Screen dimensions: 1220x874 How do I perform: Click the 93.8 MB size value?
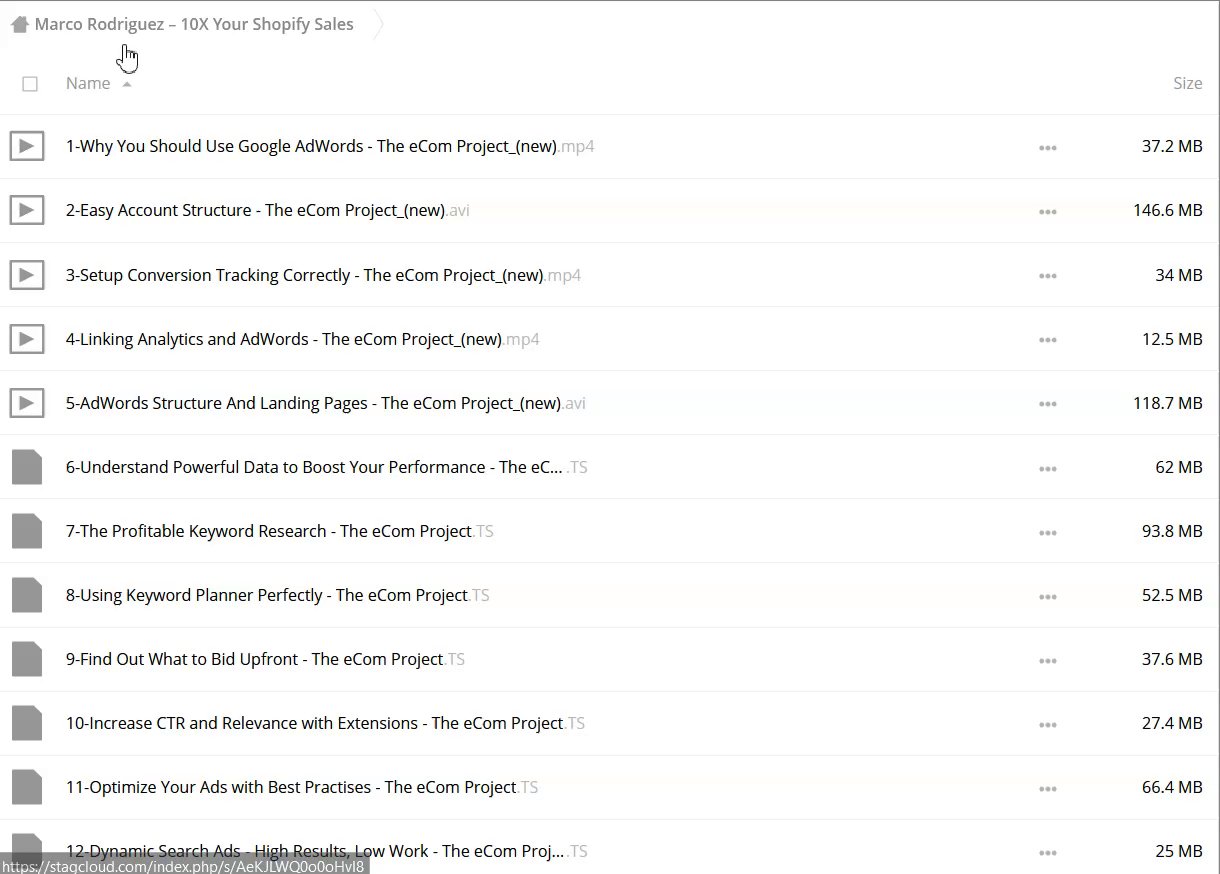(1172, 531)
